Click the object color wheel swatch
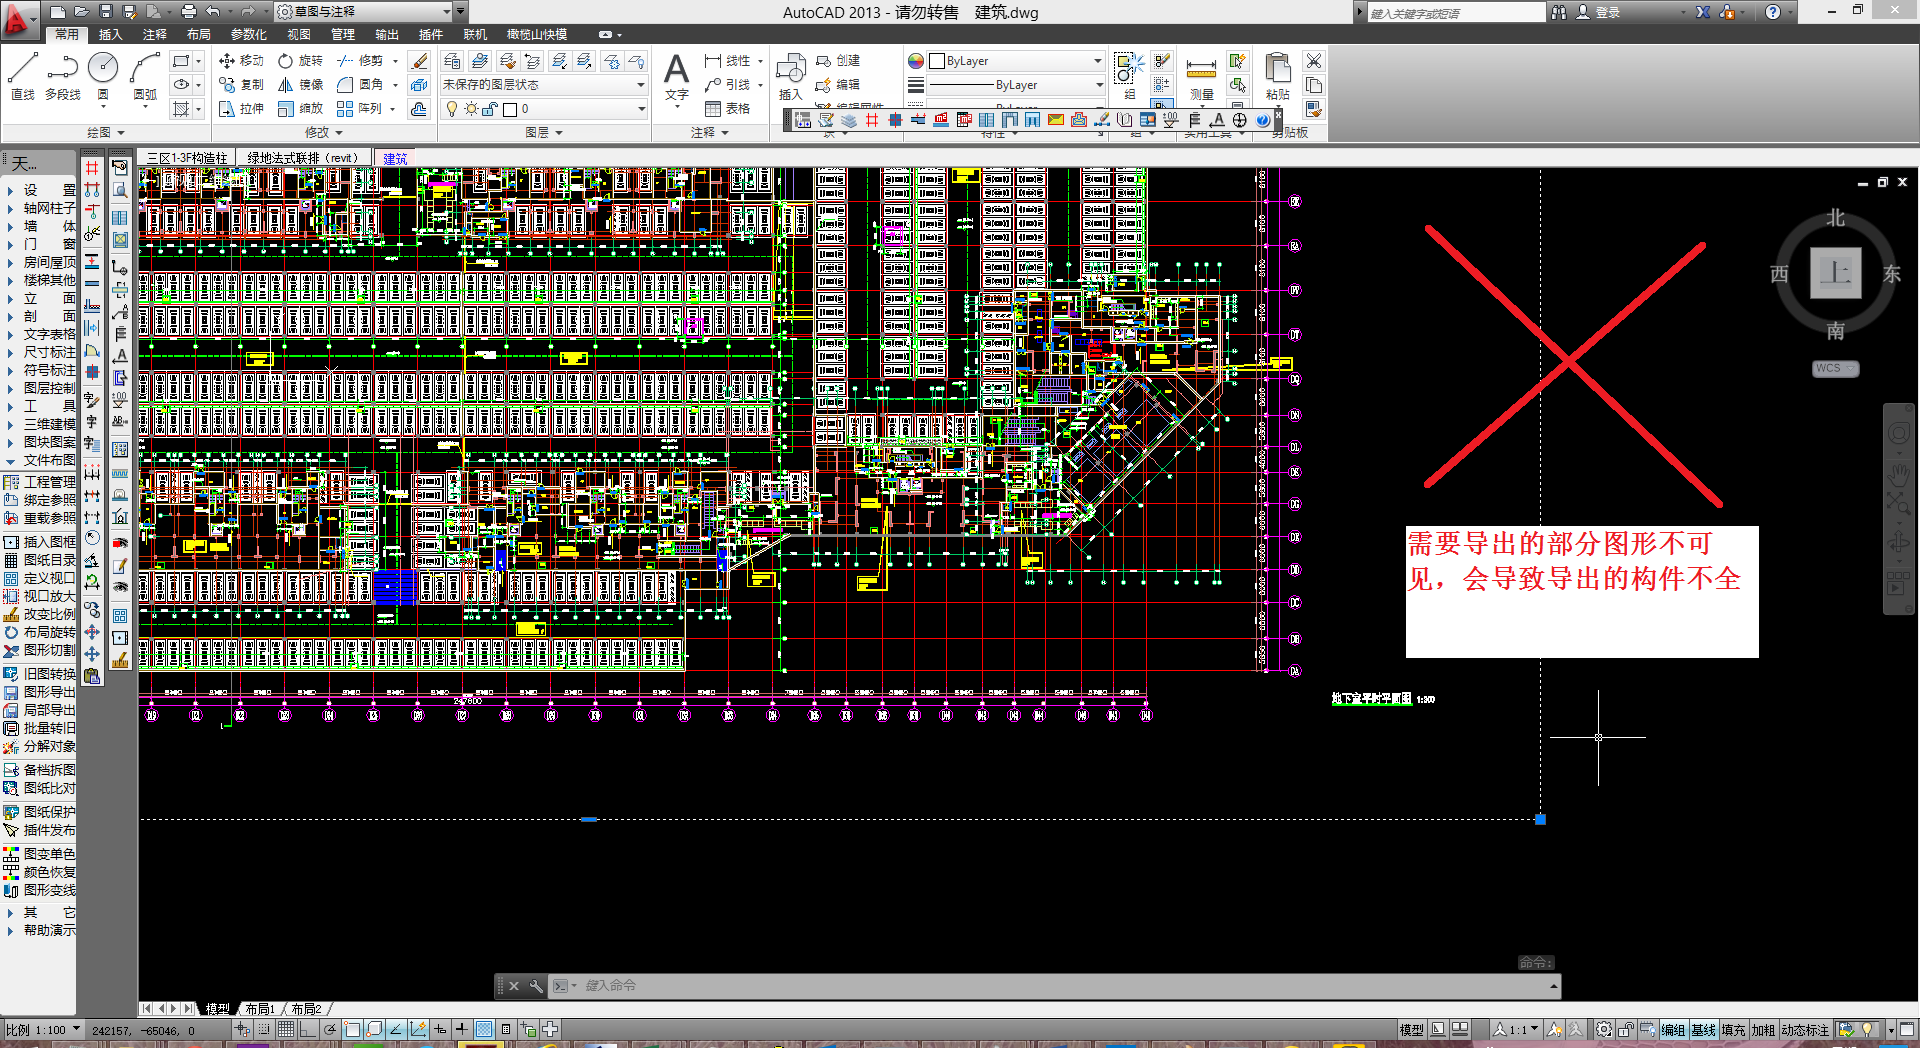1920x1048 pixels. pyautogui.click(x=916, y=61)
